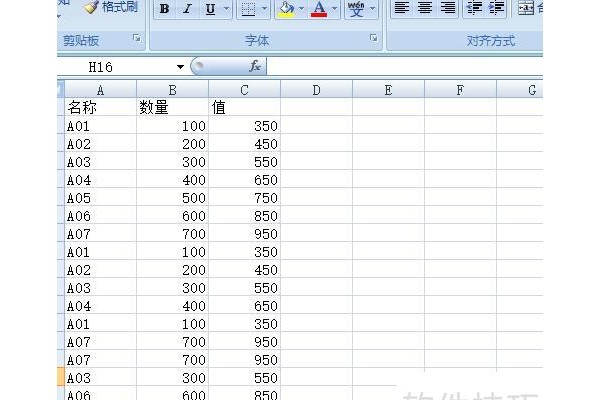
Task: Select the header cell 名称
Action: 101,107
